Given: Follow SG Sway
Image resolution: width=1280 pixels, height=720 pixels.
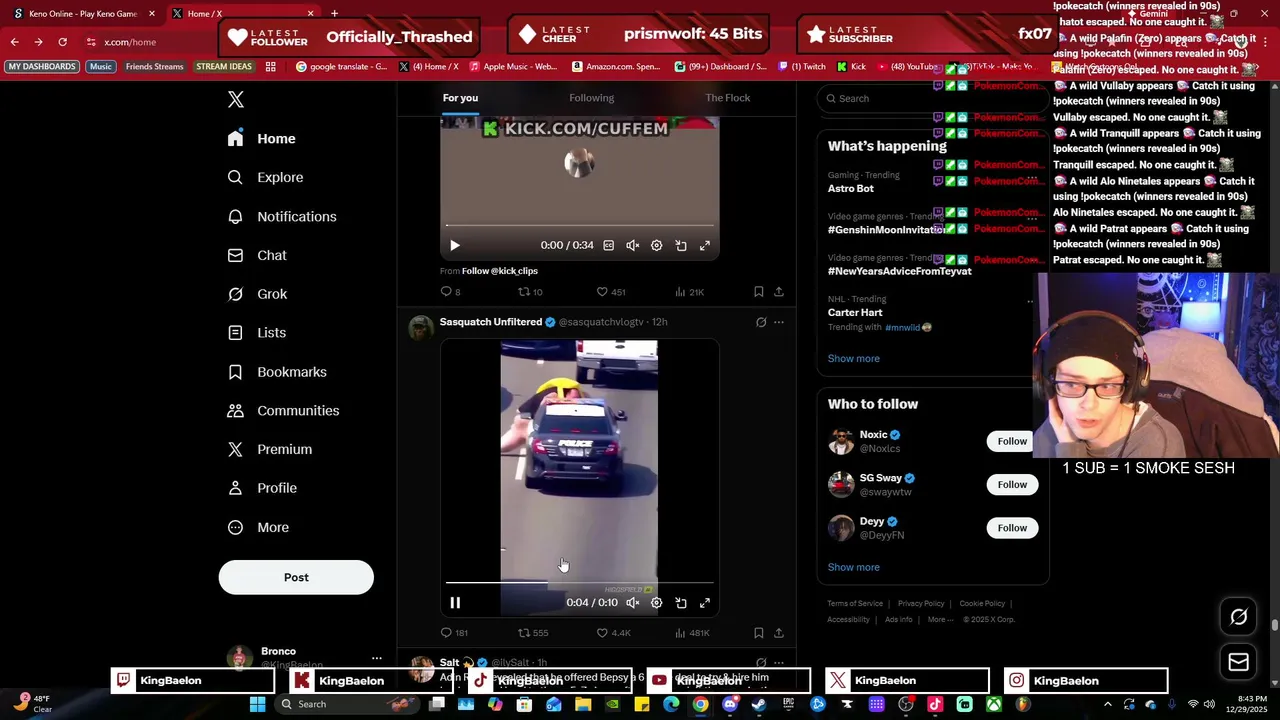Looking at the screenshot, I should (1012, 485).
